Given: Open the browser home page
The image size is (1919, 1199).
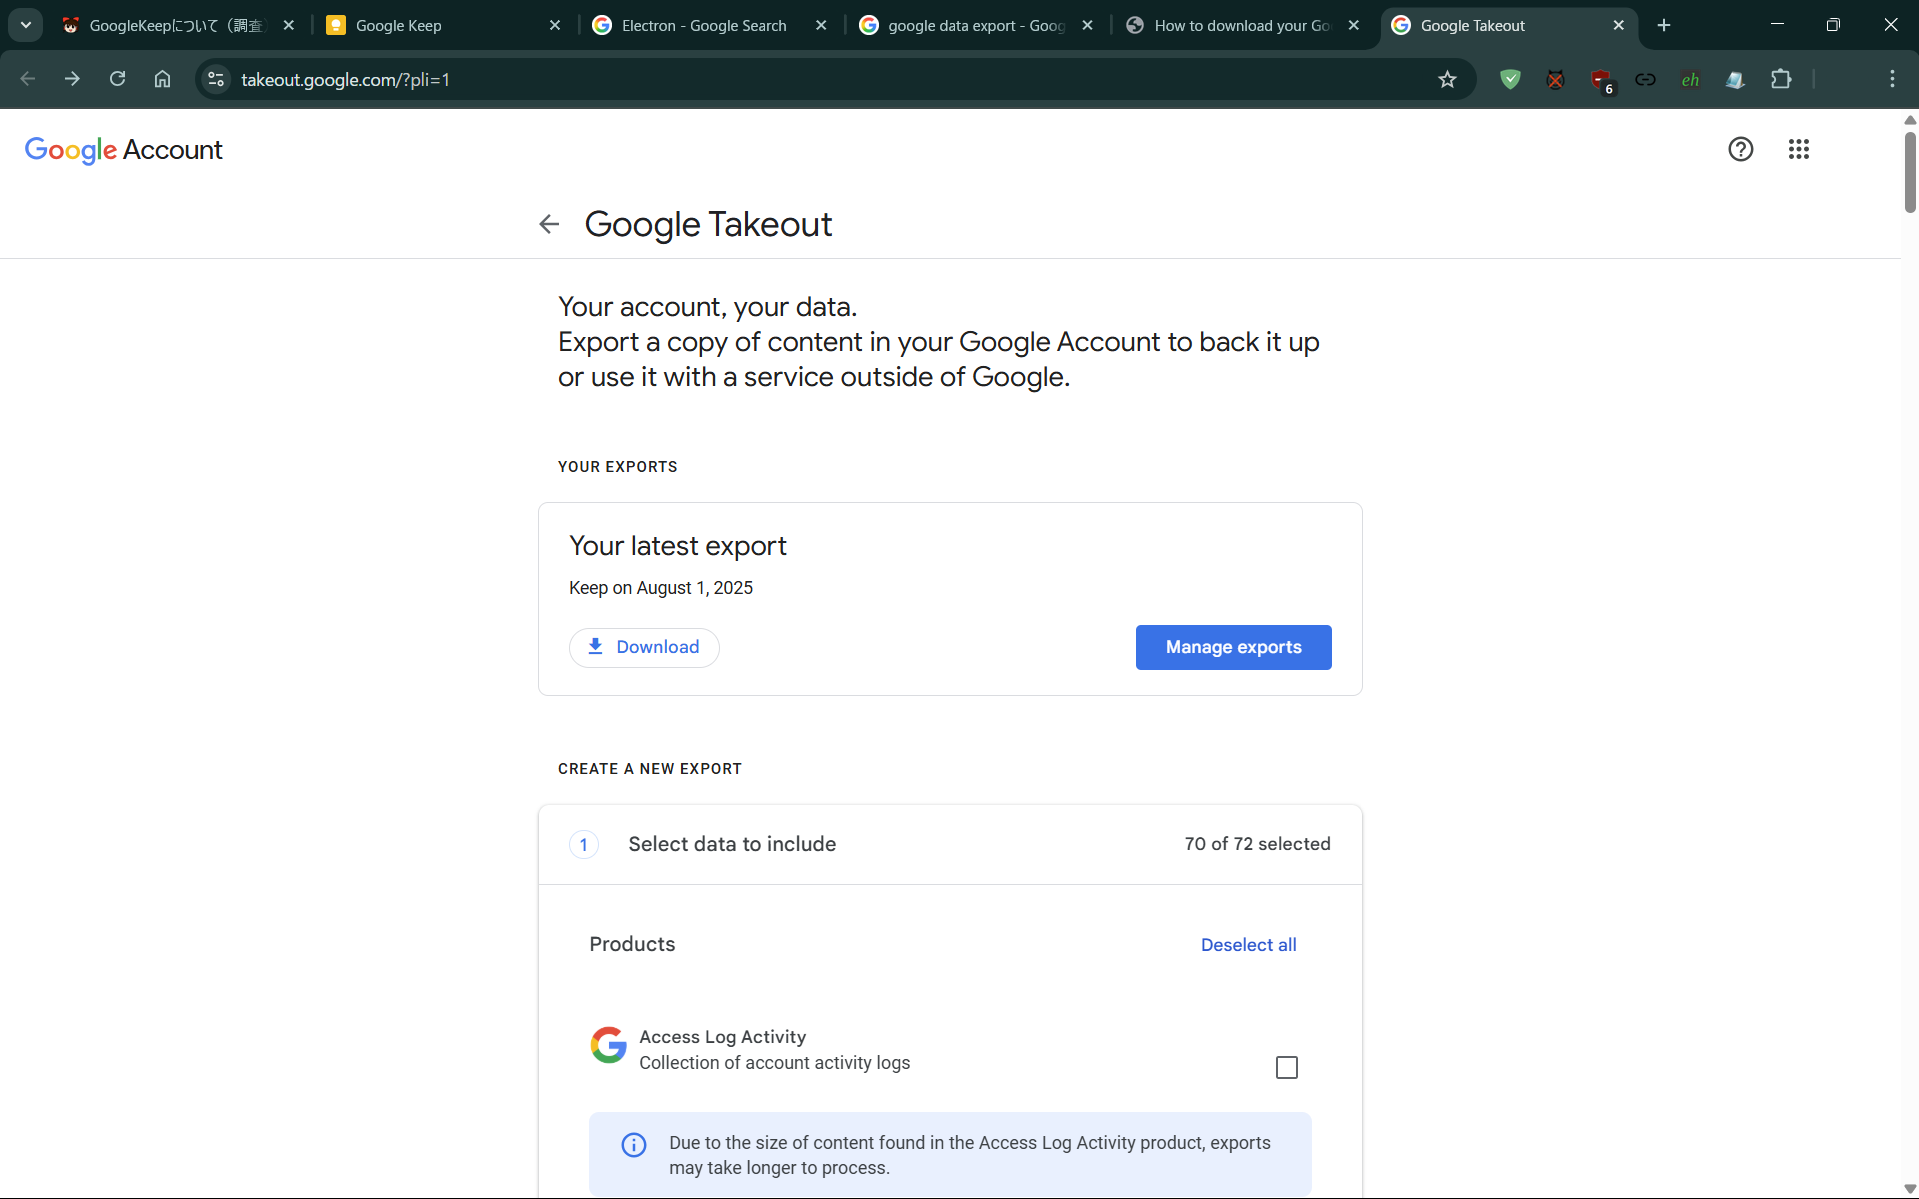Looking at the screenshot, I should point(162,79).
